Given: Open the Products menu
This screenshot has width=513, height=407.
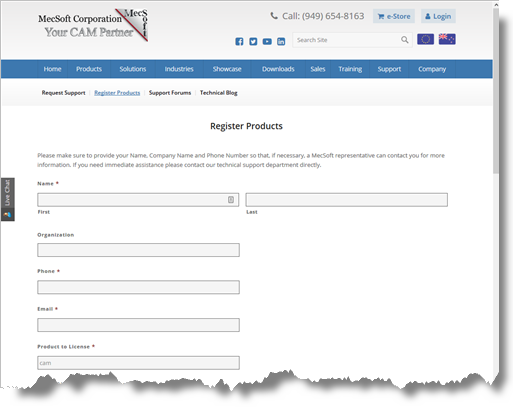Looking at the screenshot, I should pos(89,69).
